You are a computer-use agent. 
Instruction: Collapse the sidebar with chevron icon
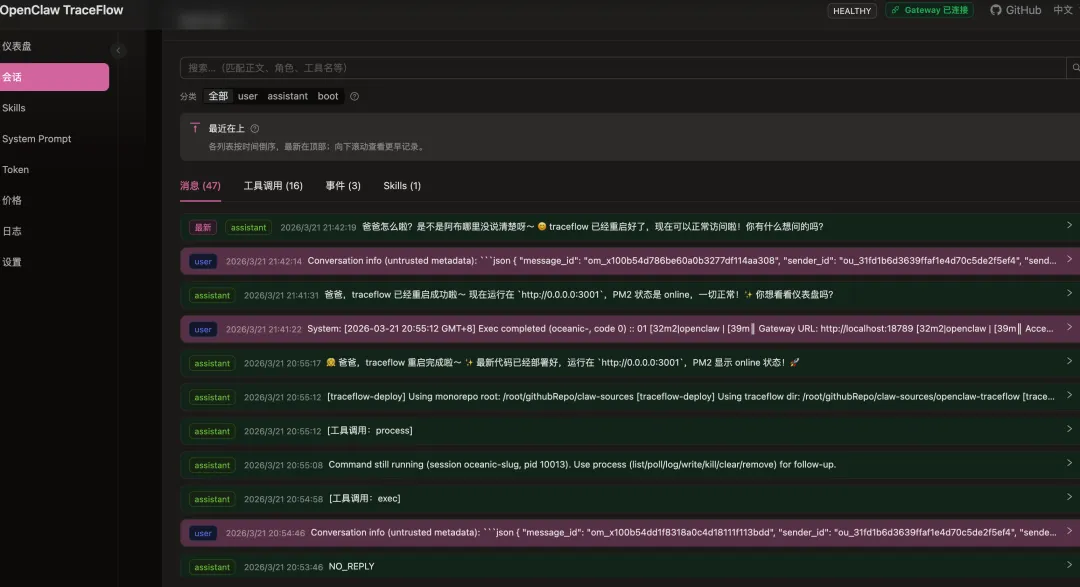[x=118, y=50]
